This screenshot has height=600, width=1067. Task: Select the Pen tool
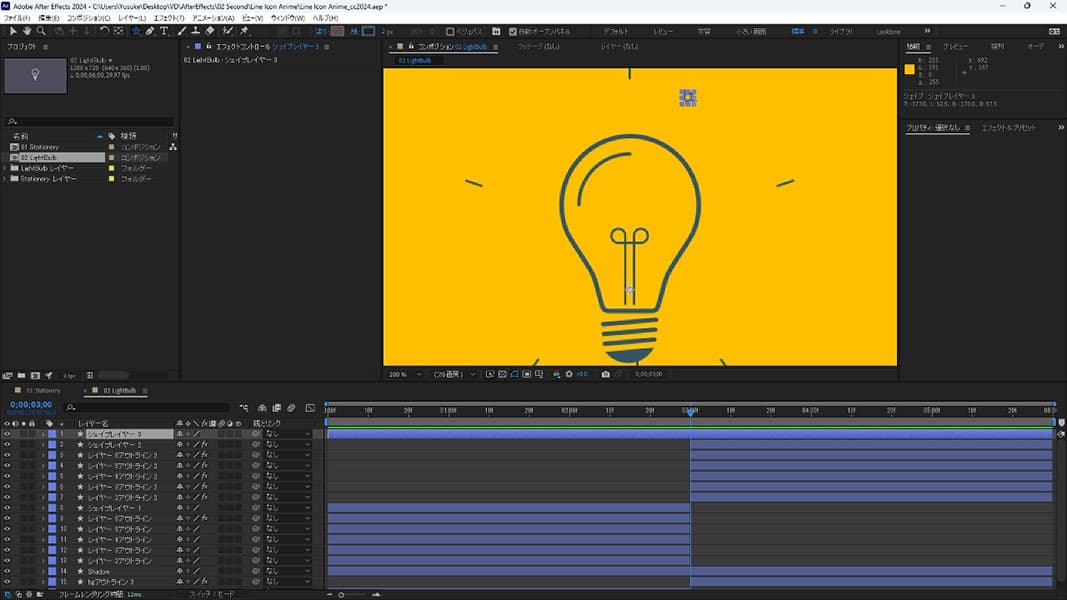(x=150, y=31)
